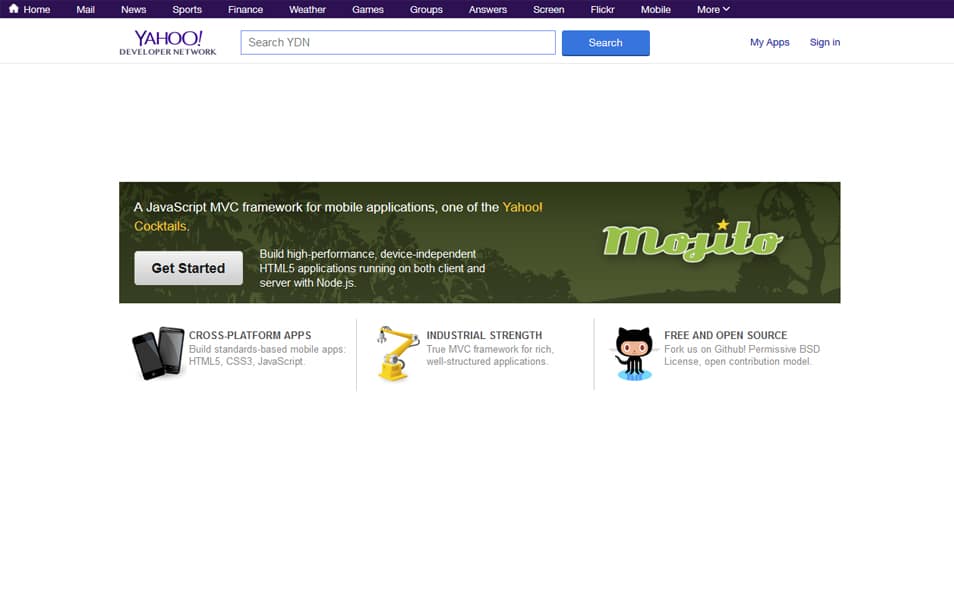The height and width of the screenshot is (600, 954).
Task: Click the Home house icon
Action: (13, 9)
